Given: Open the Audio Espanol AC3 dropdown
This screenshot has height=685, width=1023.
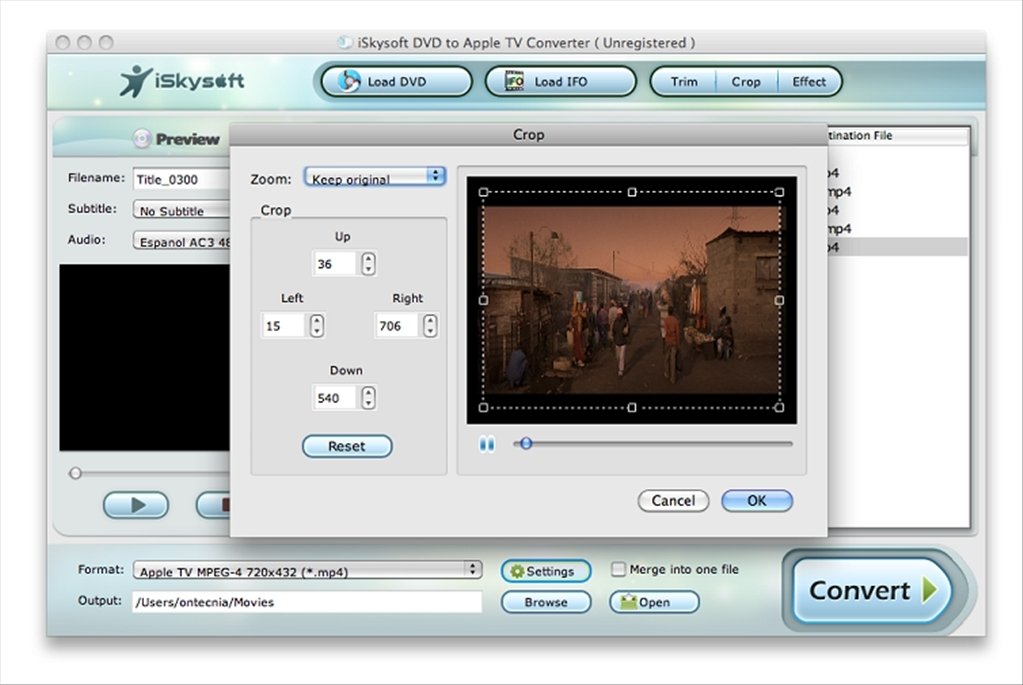Looking at the screenshot, I should 181,241.
